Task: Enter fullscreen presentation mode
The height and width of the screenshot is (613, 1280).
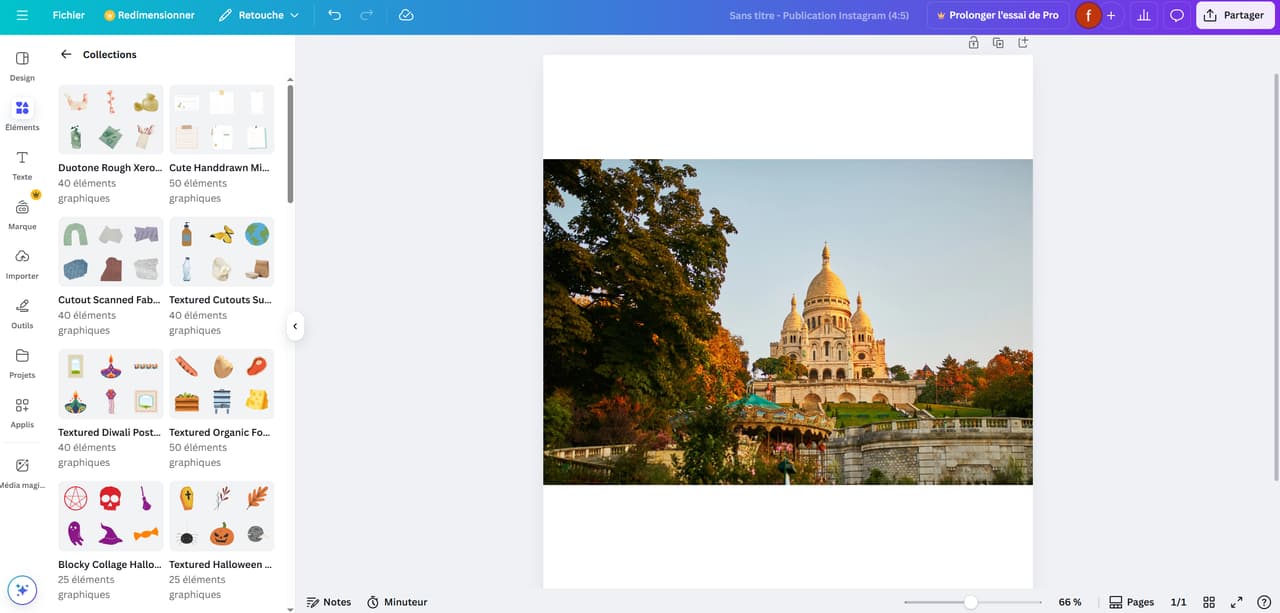Action: [1237, 602]
